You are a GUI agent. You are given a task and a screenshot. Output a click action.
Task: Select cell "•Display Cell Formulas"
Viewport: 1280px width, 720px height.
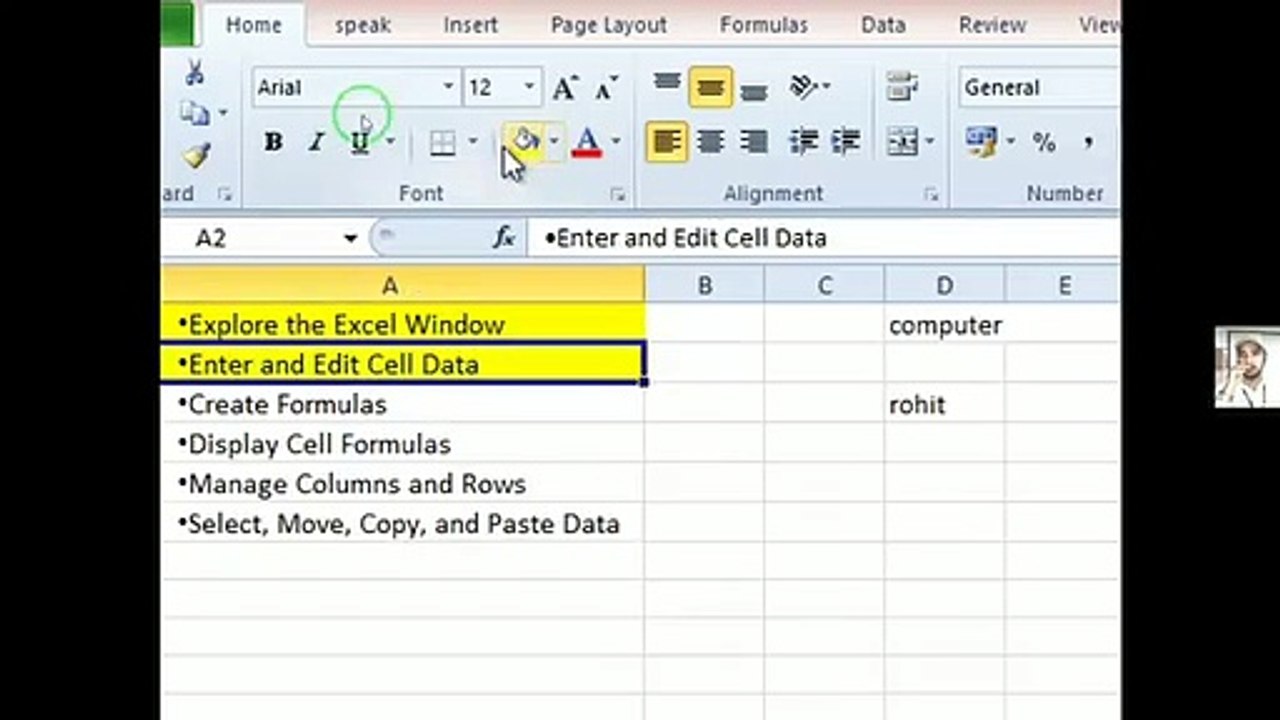(x=403, y=444)
